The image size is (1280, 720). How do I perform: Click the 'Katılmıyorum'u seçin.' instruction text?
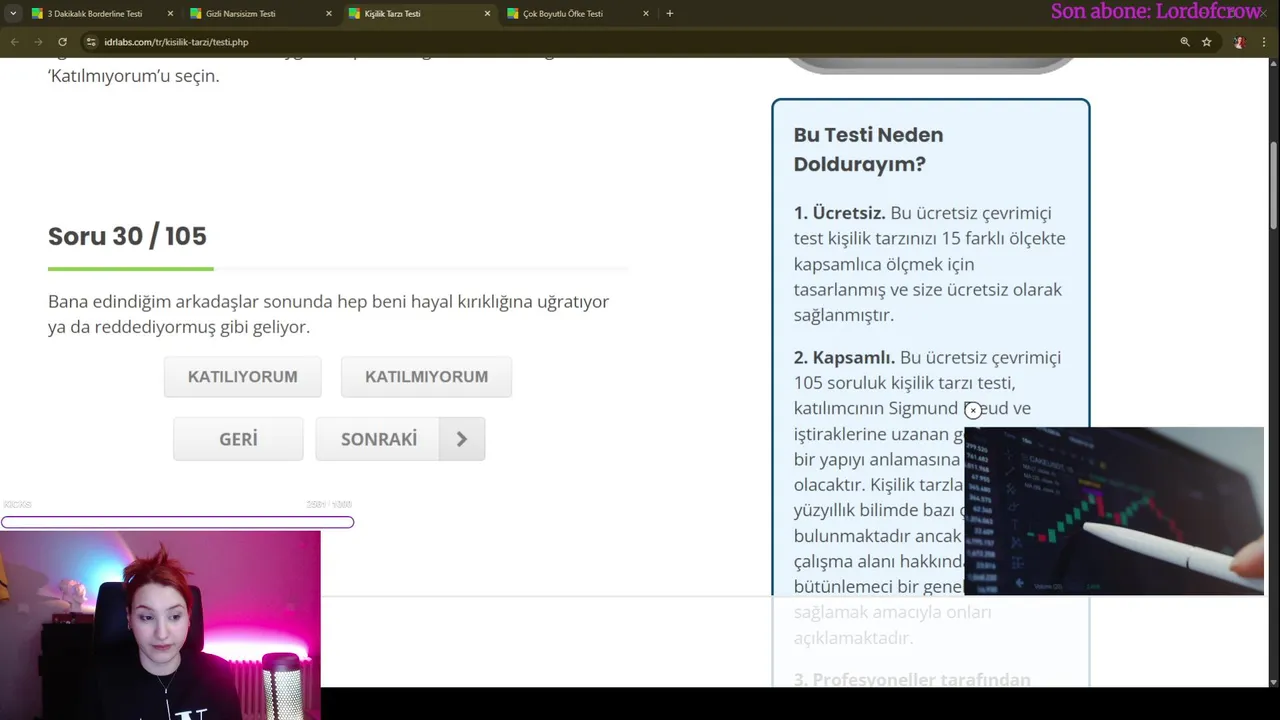coord(133,76)
